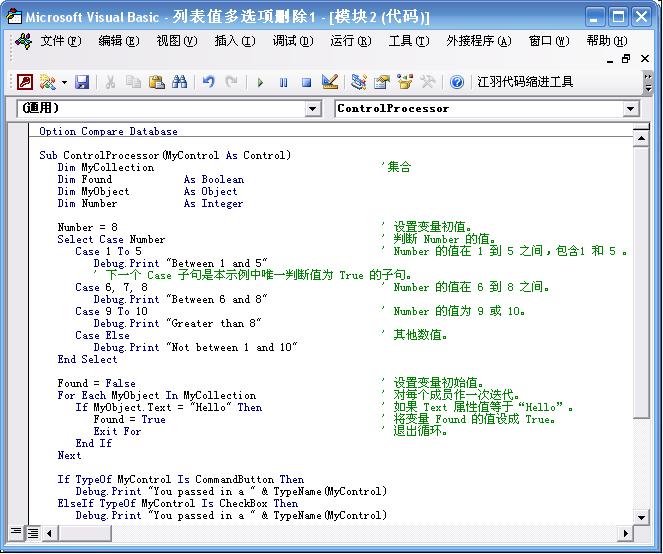Close the inner code window
Image resolution: width=663 pixels, height=554 pixels.
coord(644,59)
